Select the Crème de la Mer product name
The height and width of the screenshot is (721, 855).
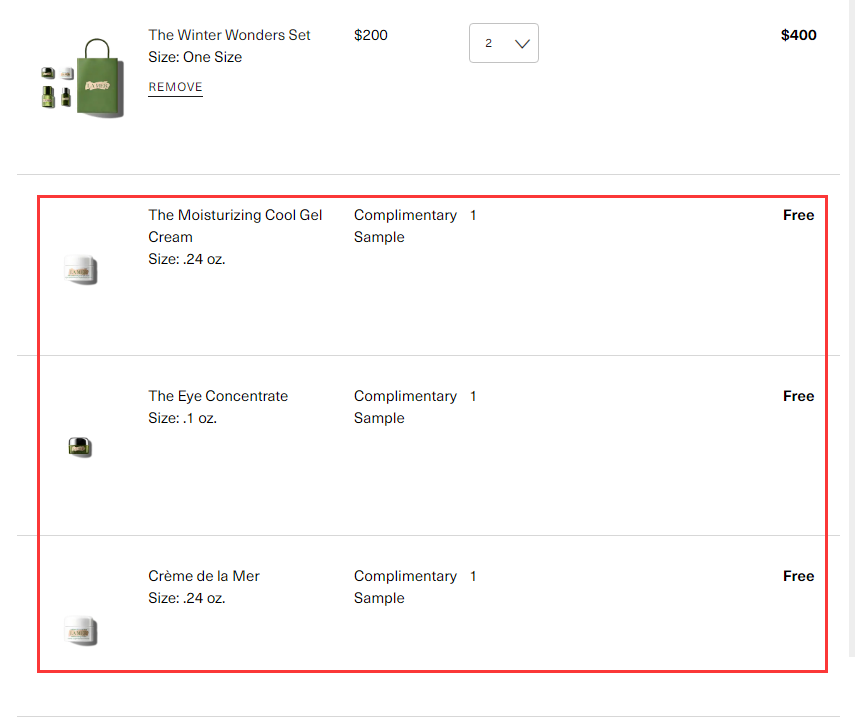point(204,576)
